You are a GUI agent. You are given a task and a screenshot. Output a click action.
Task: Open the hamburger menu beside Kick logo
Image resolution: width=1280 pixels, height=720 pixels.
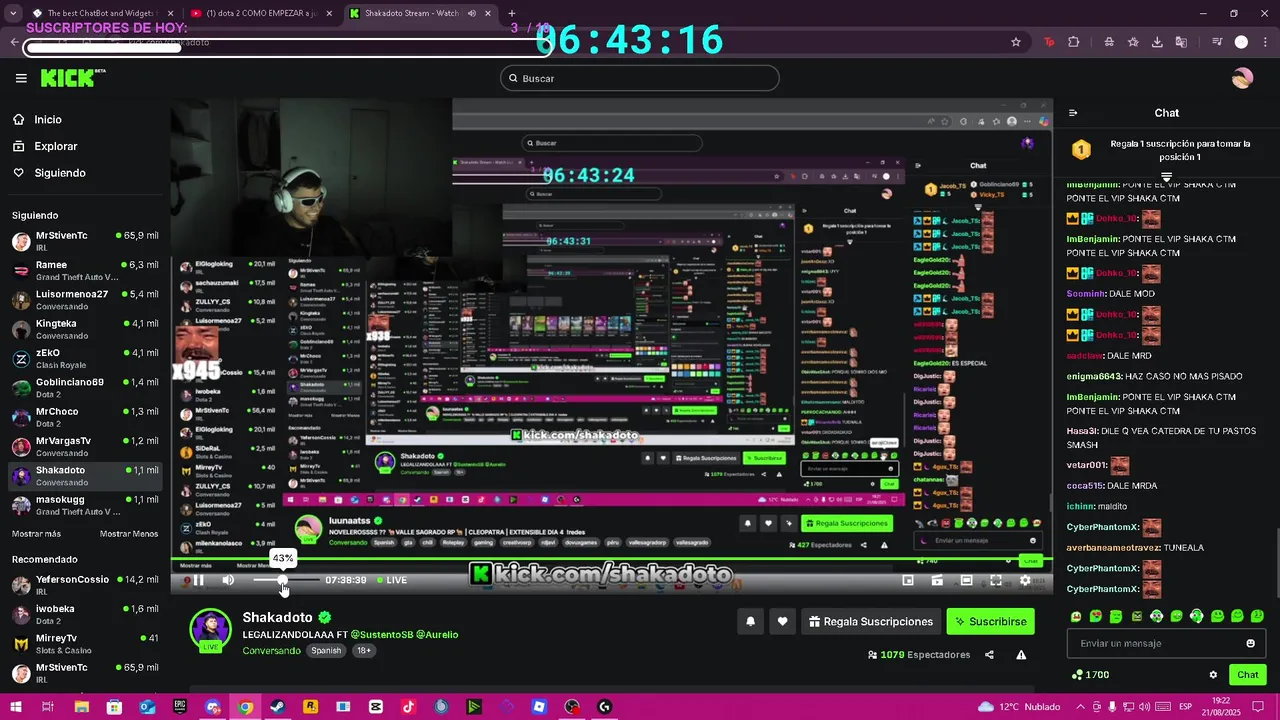pos(21,78)
